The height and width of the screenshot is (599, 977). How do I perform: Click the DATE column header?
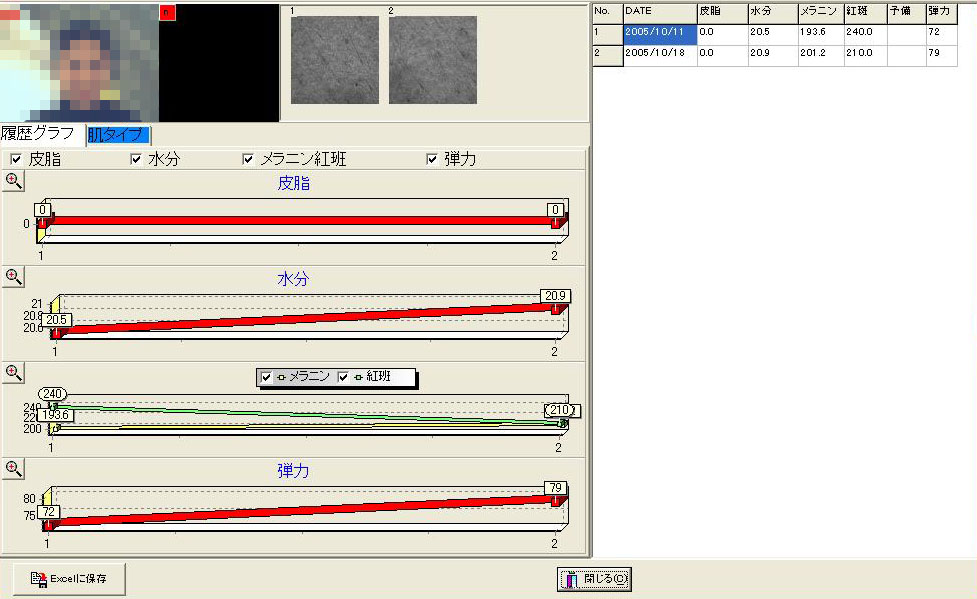point(660,13)
